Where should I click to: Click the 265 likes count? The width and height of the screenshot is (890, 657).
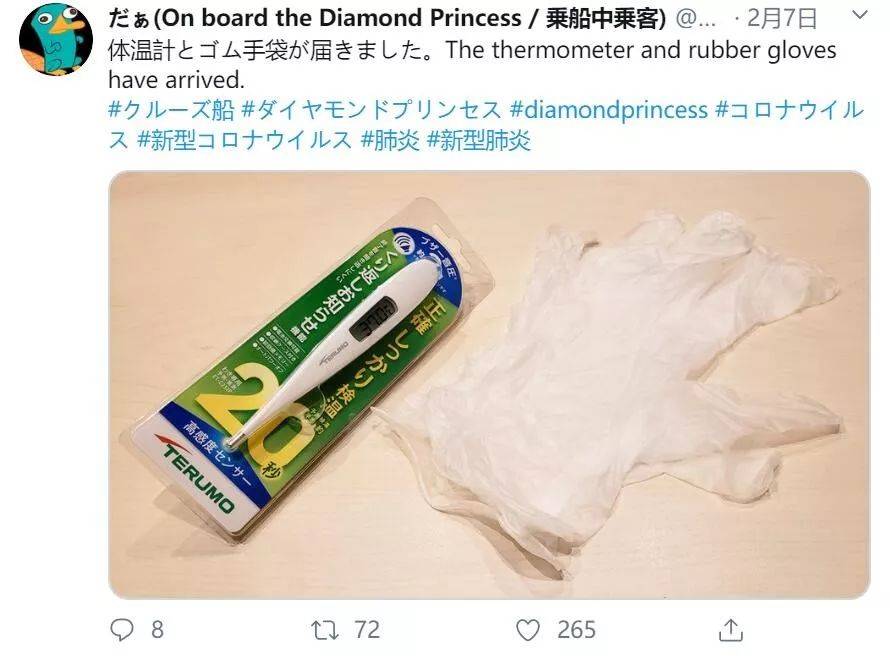click(x=576, y=630)
